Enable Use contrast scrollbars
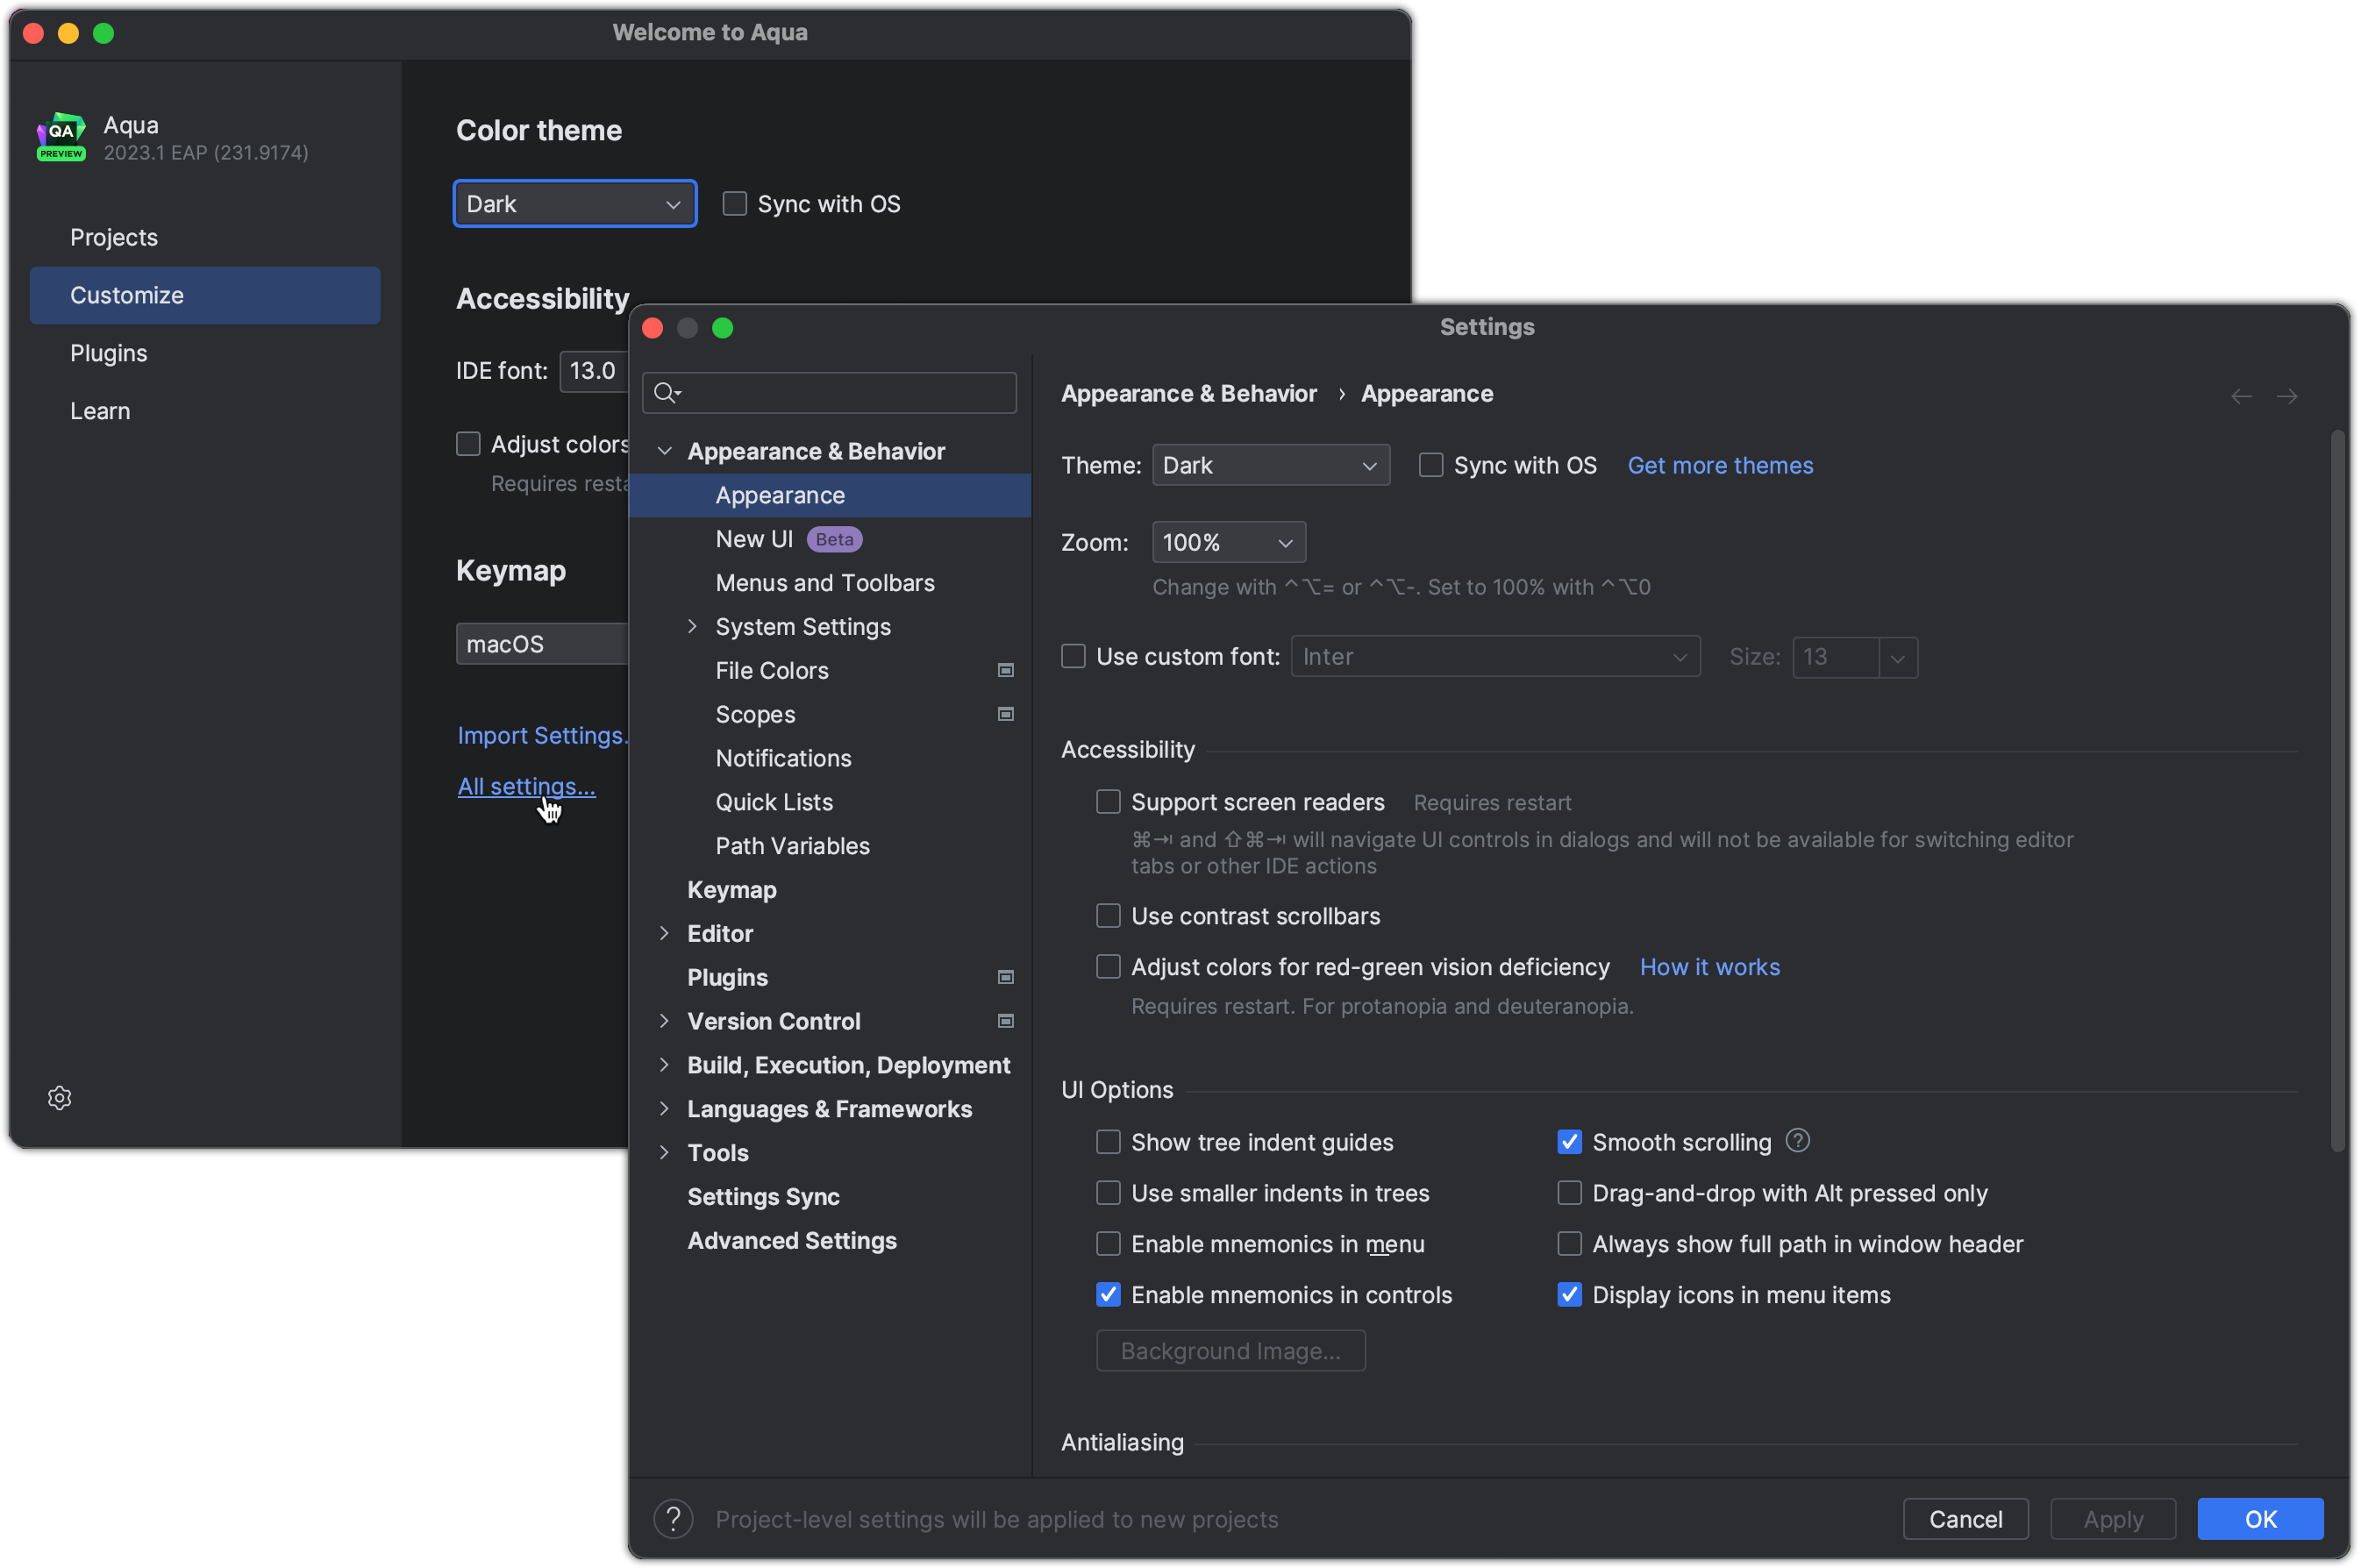The image size is (2361, 1568). pos(1108,916)
